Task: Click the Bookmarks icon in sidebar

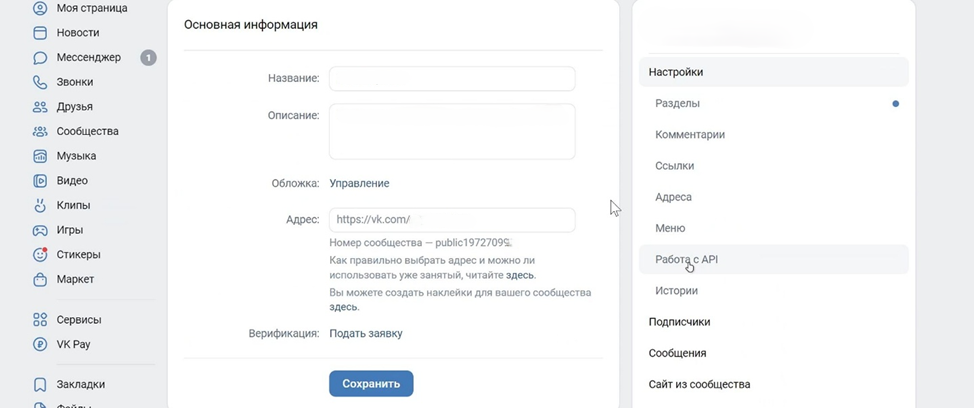Action: click(x=40, y=384)
